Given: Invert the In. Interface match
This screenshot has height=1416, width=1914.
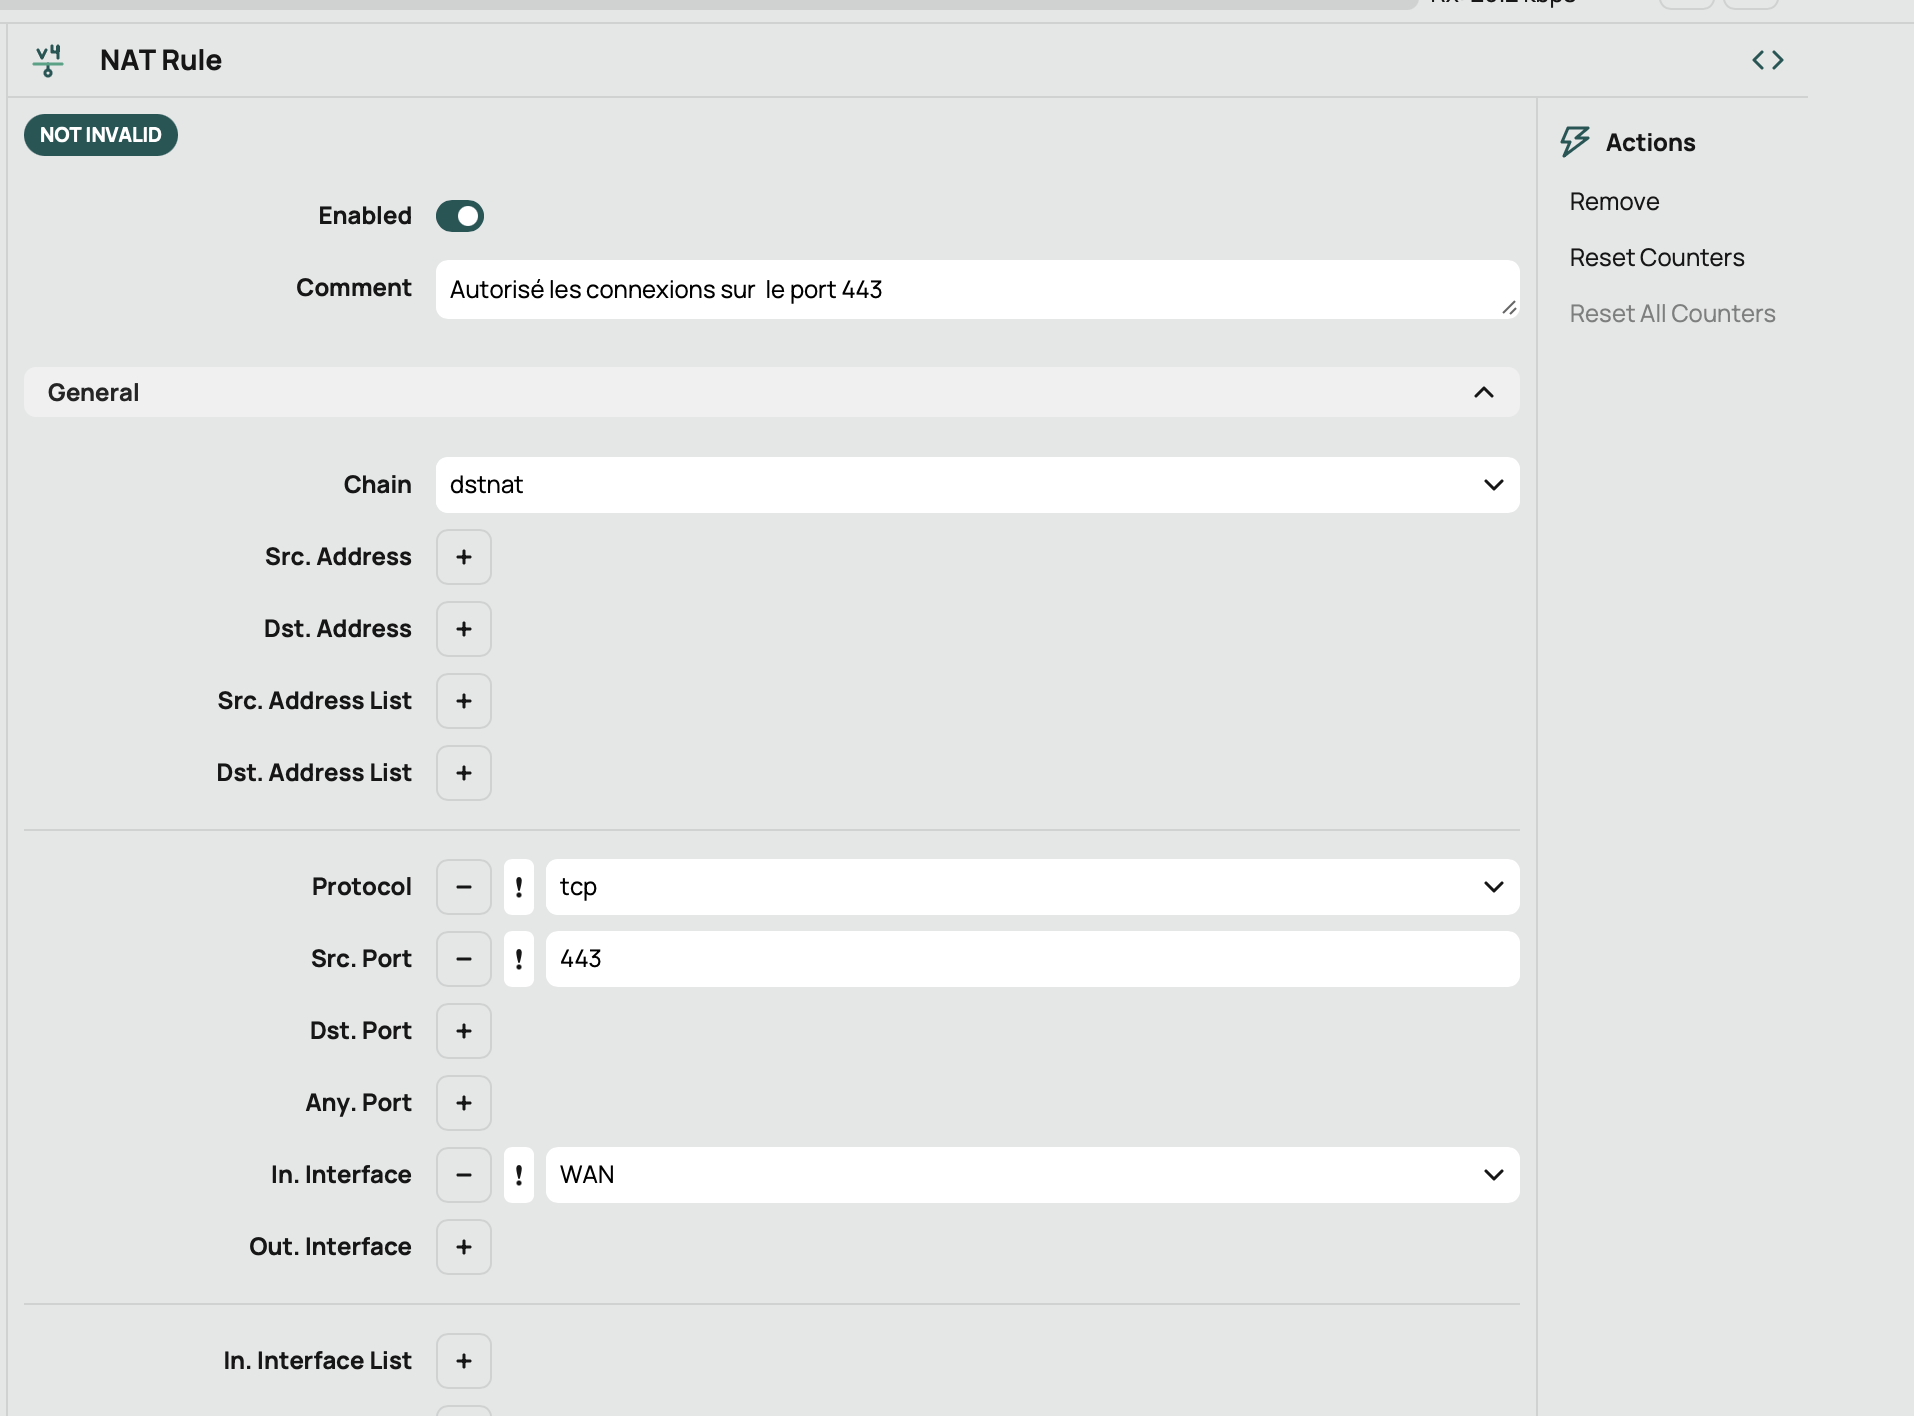Looking at the screenshot, I should (x=518, y=1175).
